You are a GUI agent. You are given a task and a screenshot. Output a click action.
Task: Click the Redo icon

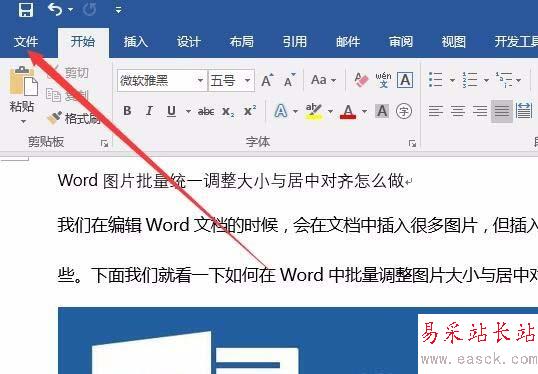pos(90,9)
